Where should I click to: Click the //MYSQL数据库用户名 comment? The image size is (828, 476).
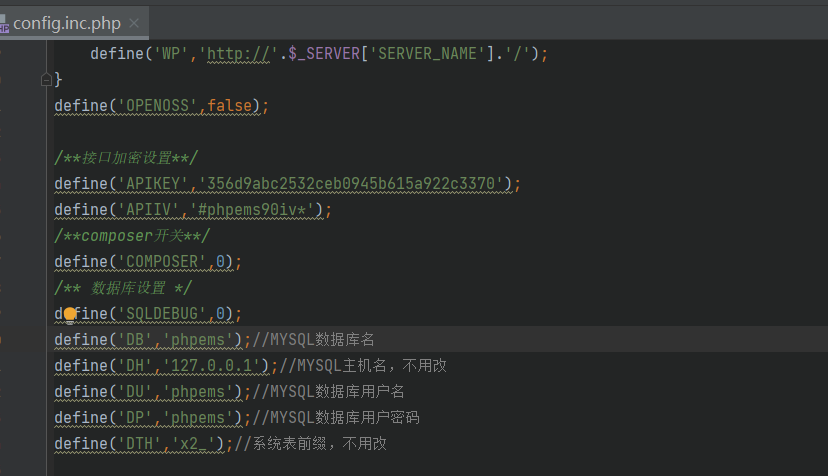click(x=328, y=391)
